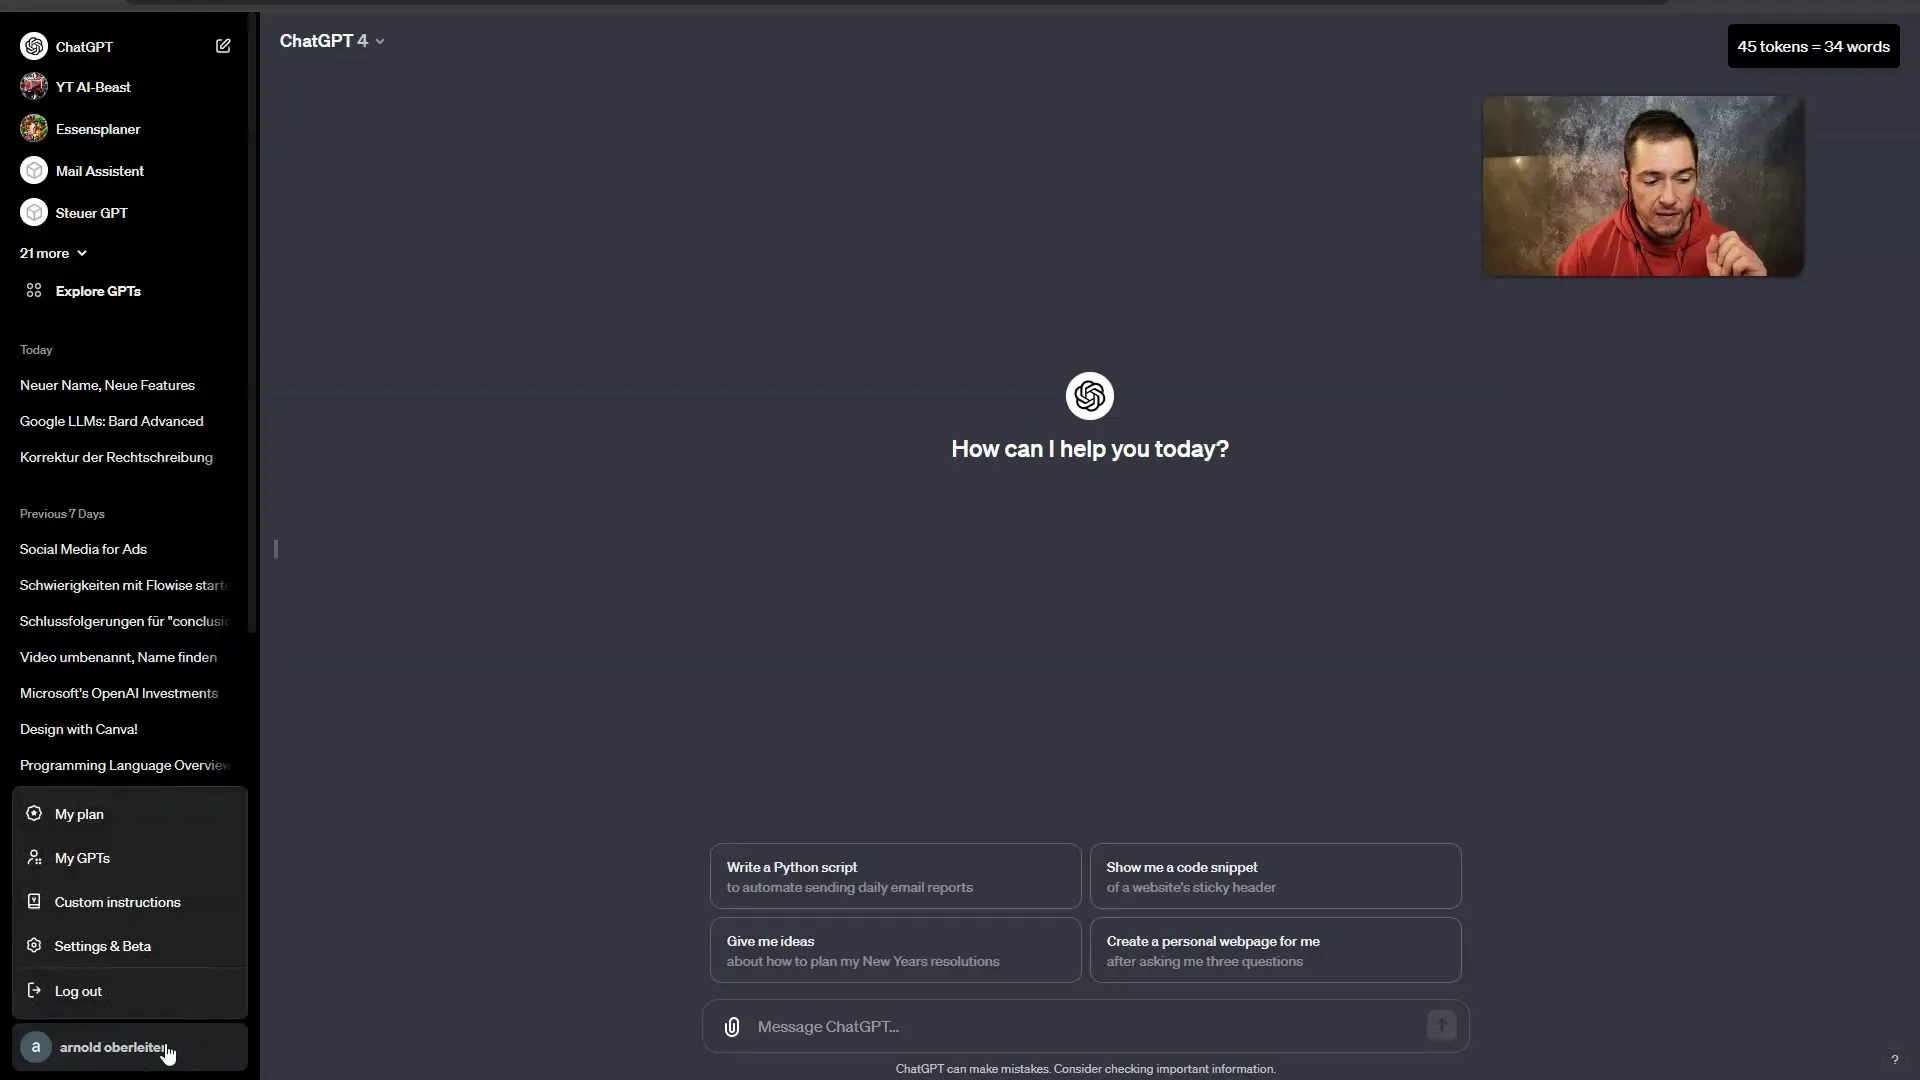
Task: Click the Mail Assistent GPT icon
Action: tap(34, 170)
